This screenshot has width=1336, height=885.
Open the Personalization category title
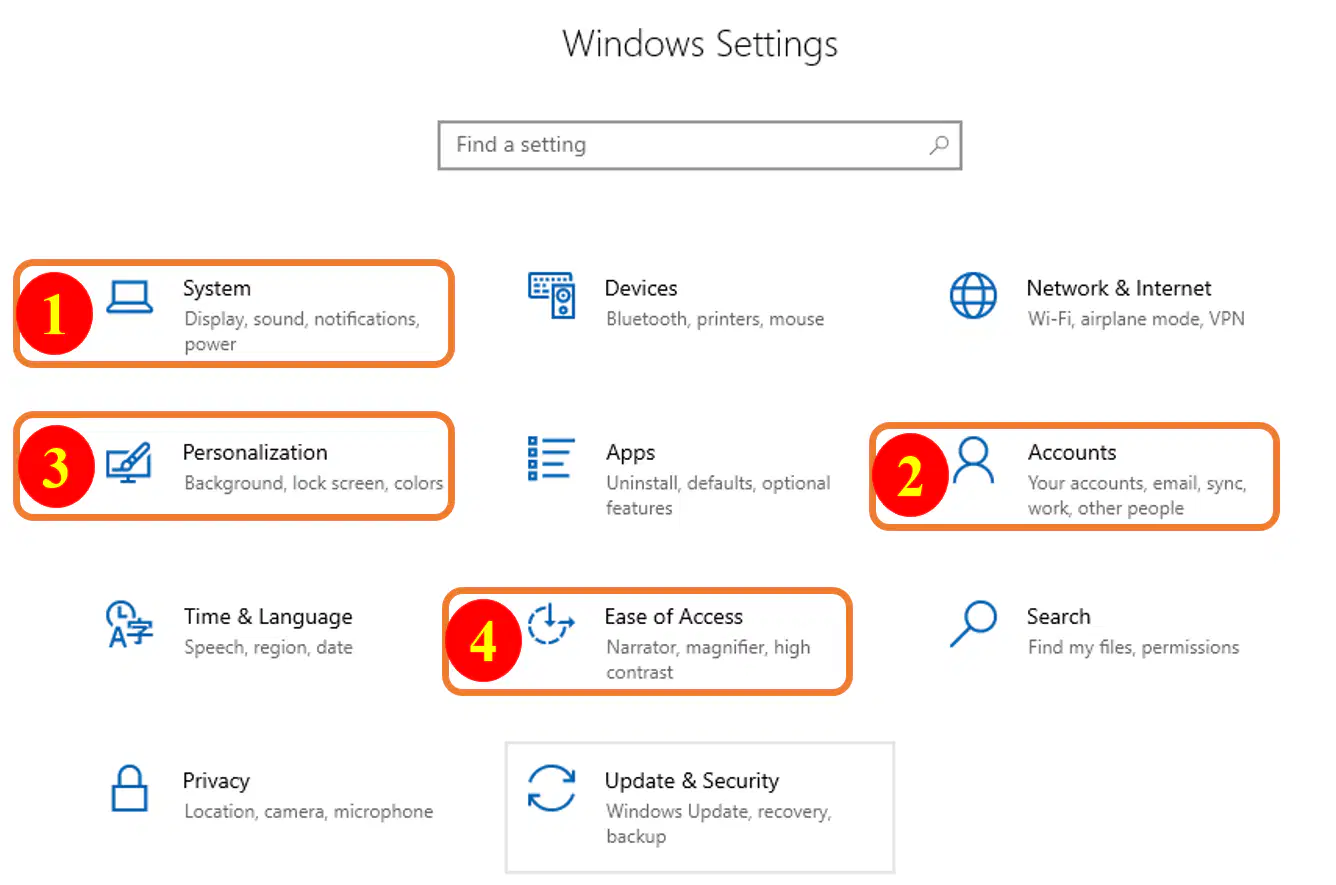255,453
